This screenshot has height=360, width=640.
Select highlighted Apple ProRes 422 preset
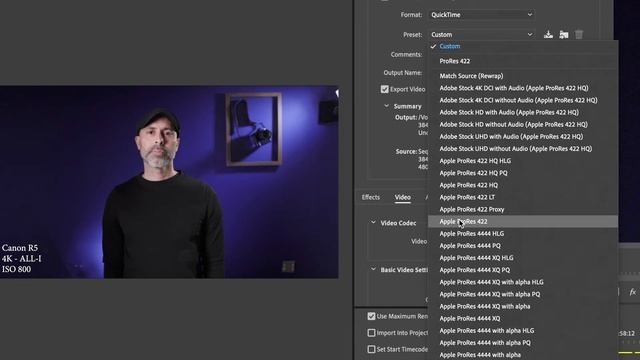523,222
